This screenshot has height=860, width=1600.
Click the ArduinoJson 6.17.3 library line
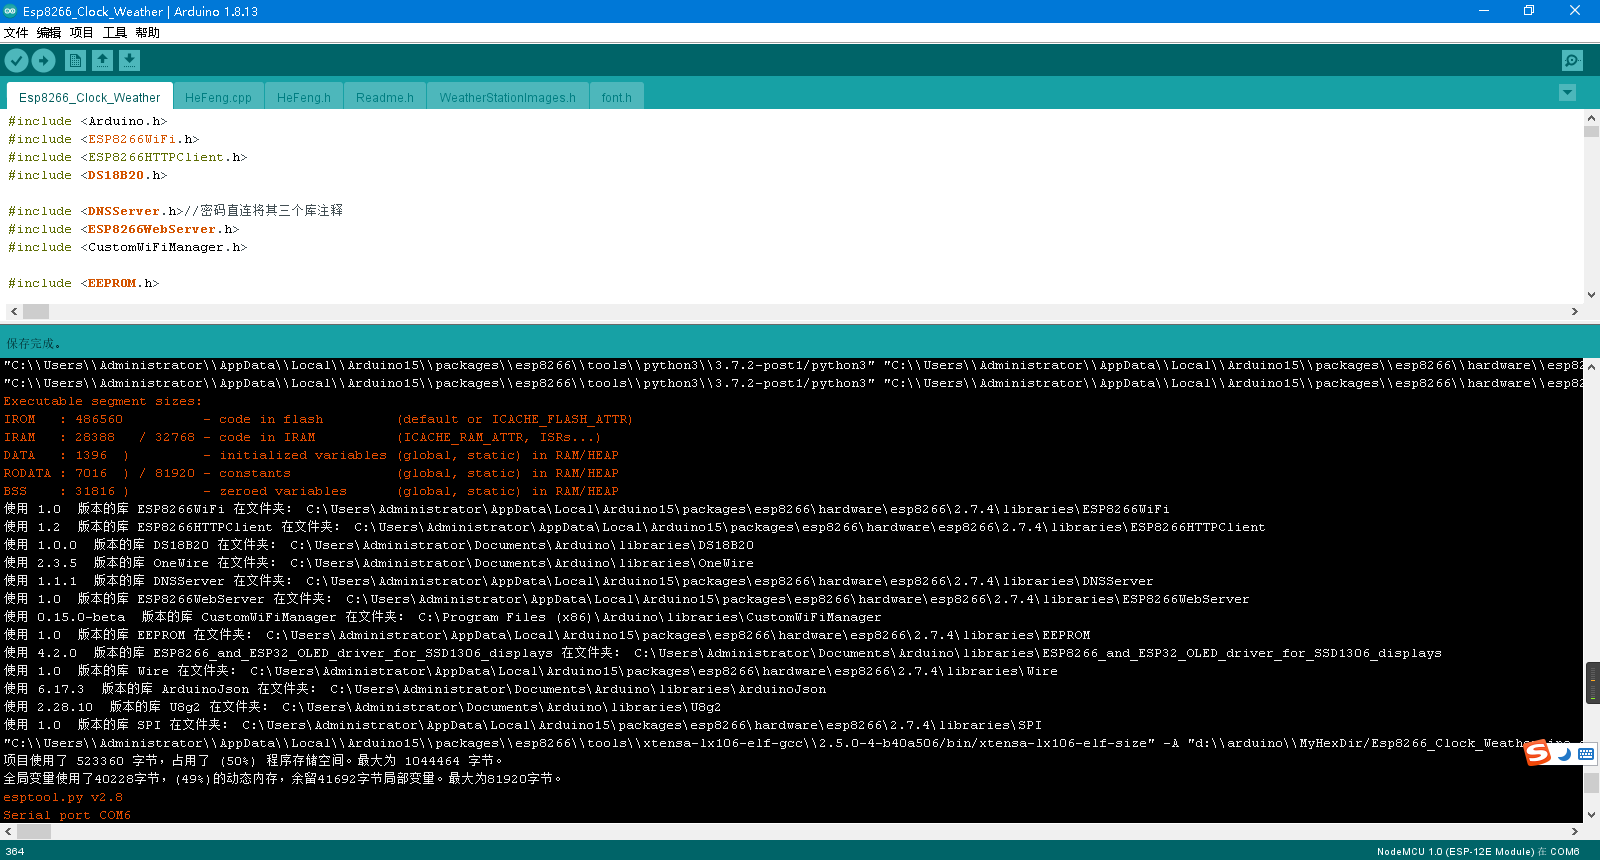click(415, 689)
